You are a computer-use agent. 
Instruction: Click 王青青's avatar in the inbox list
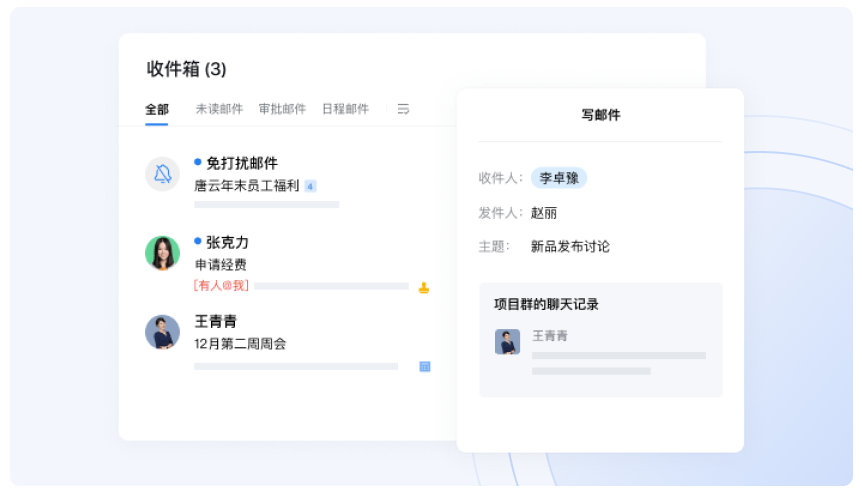[x=162, y=332]
